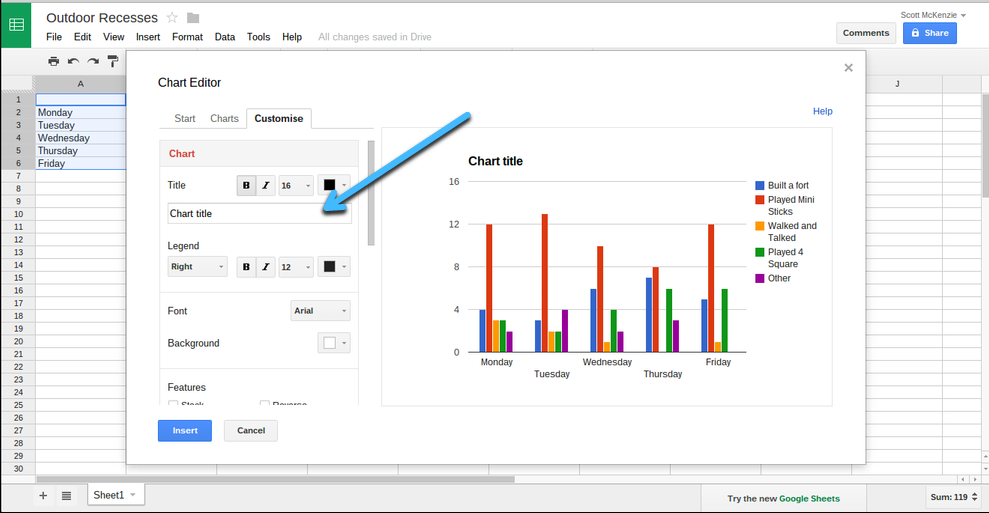Pick the chart background color swatch

pos(334,343)
